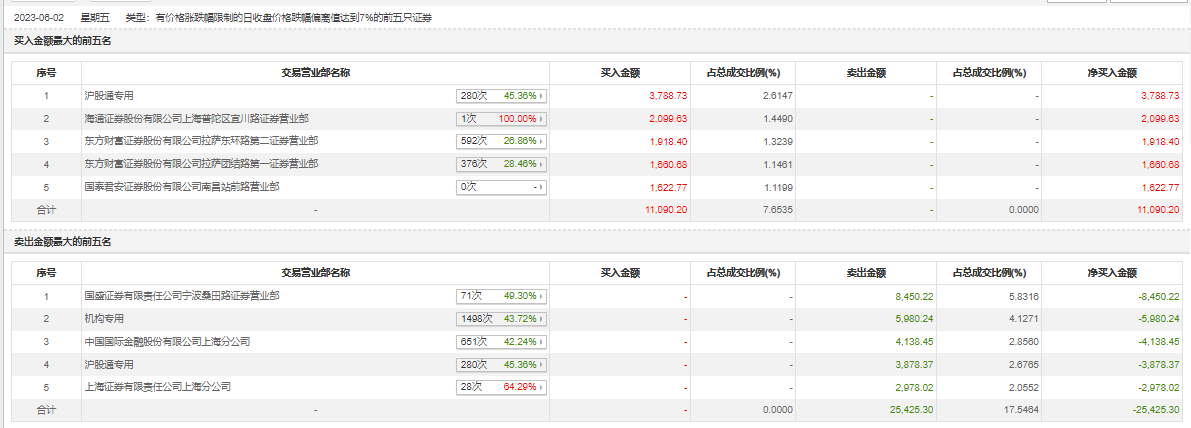Expand the 592次 26.86% stats box
This screenshot has width=1191, height=428.
click(x=504, y=142)
